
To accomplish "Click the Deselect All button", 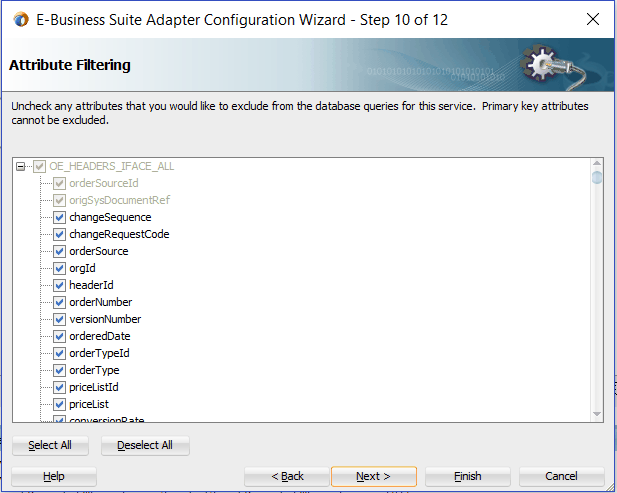I will 145,445.
